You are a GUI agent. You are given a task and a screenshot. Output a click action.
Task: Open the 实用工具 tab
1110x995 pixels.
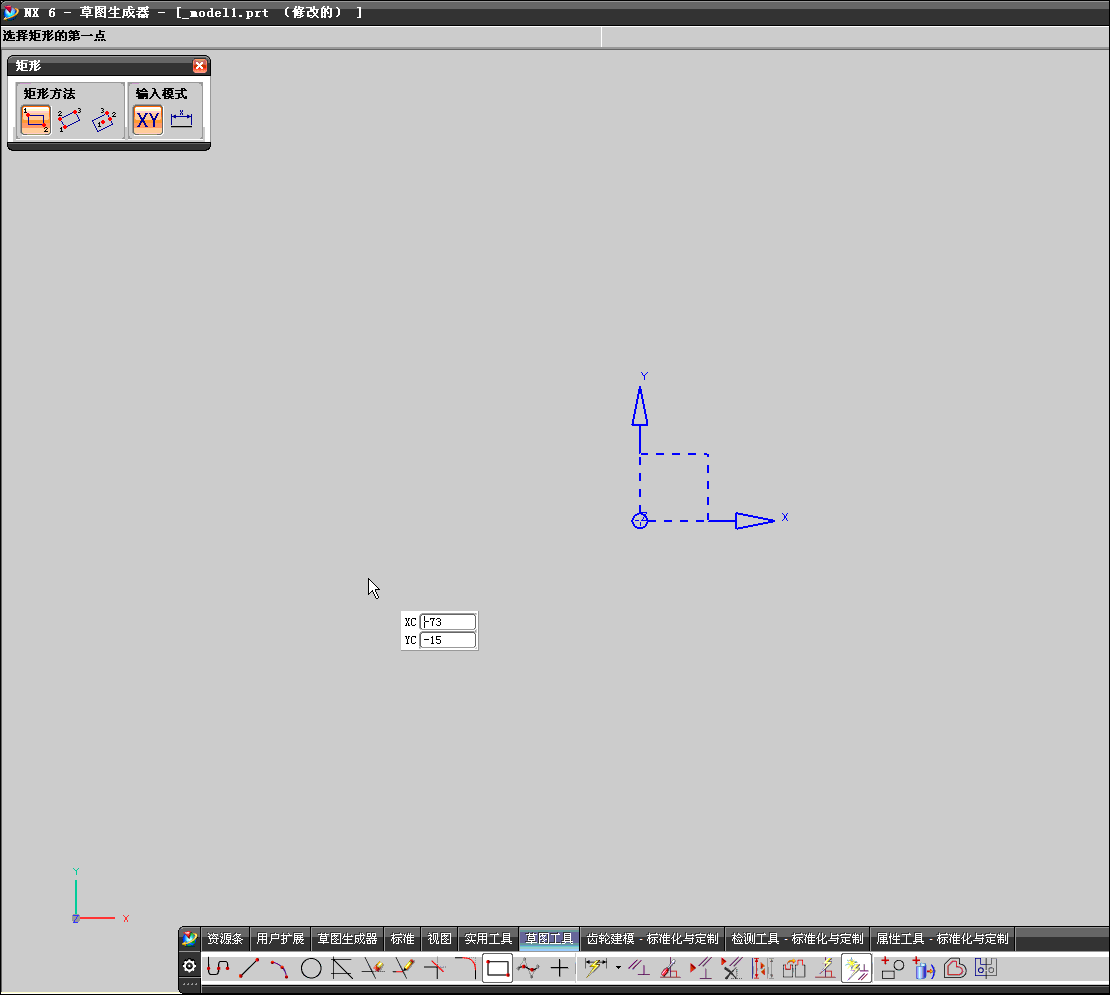pos(488,938)
